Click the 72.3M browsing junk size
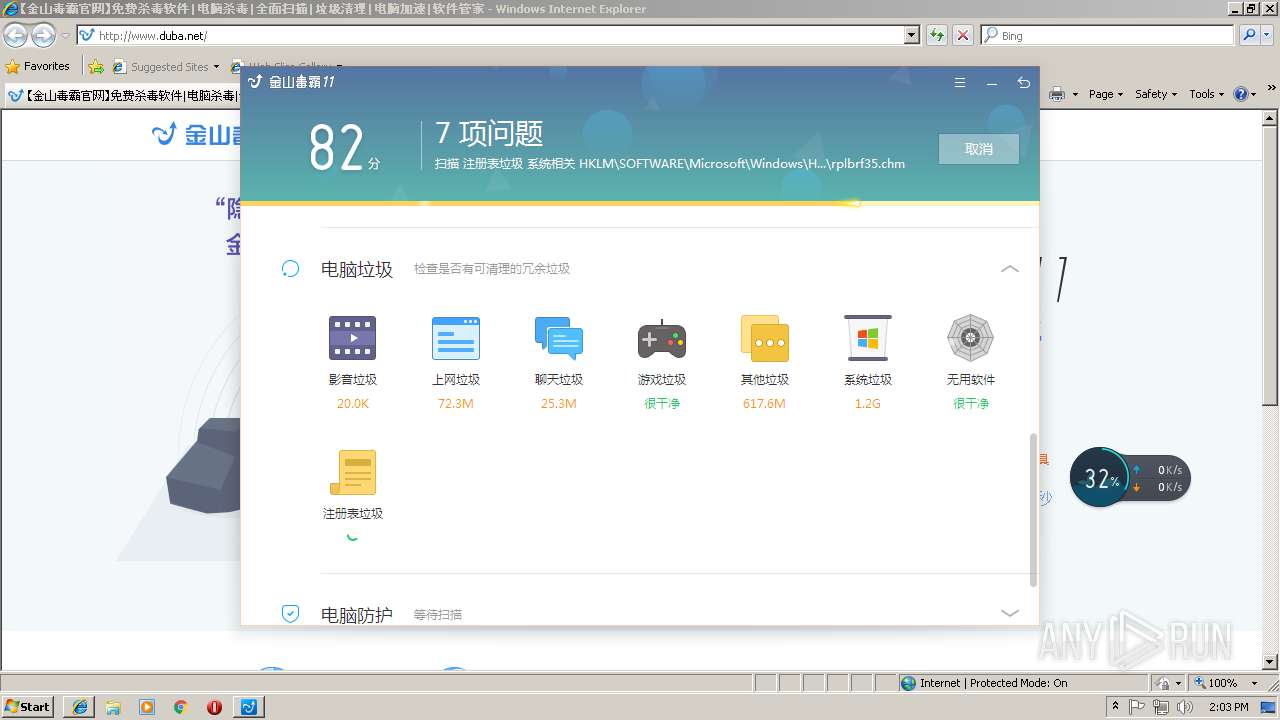 coord(455,404)
